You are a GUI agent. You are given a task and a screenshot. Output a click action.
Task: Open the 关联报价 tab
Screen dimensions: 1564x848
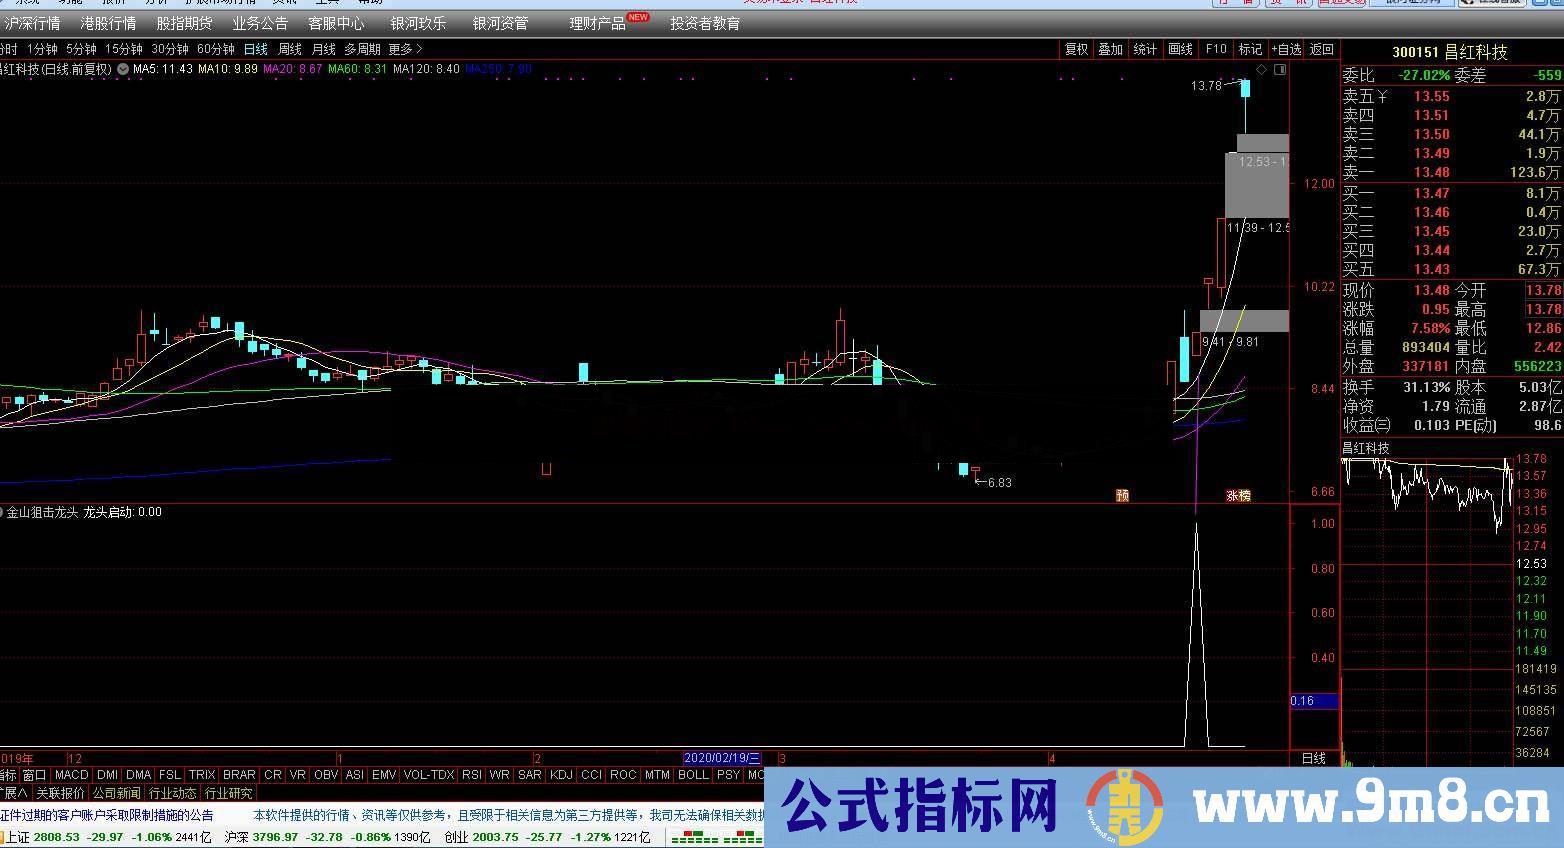tap(60, 793)
